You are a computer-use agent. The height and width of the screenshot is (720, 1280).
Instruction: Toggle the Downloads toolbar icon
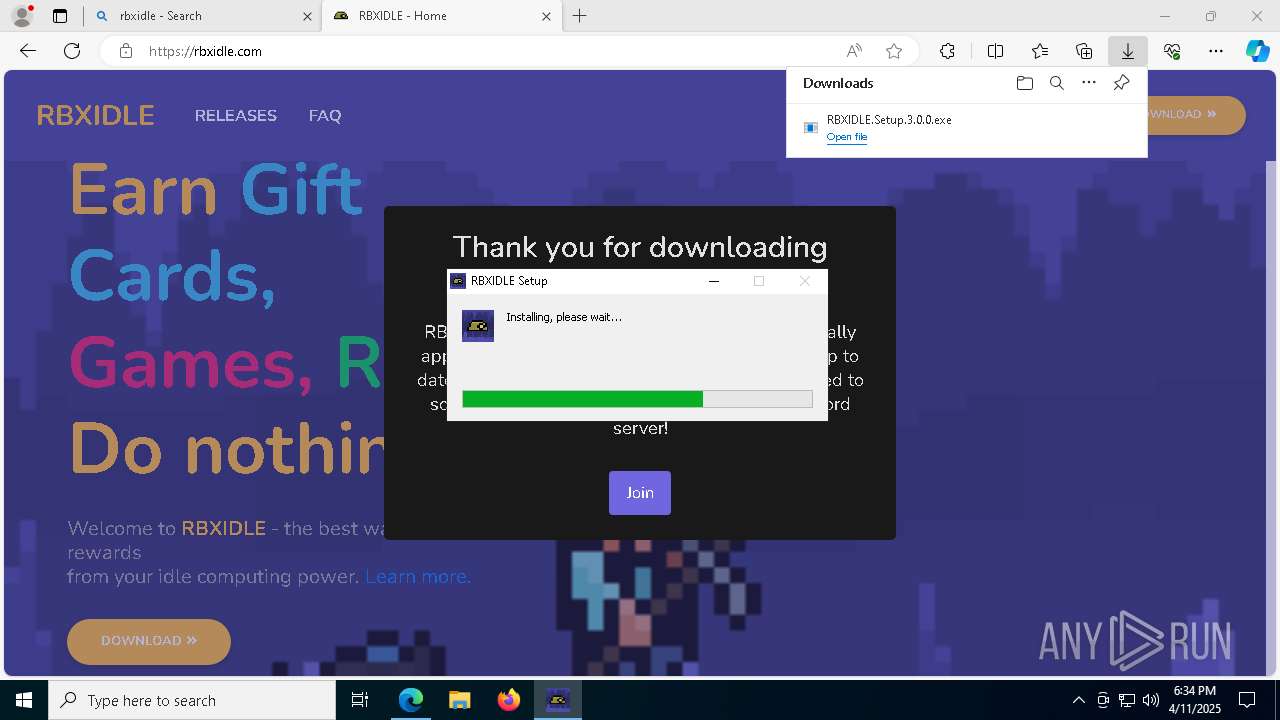1127,51
